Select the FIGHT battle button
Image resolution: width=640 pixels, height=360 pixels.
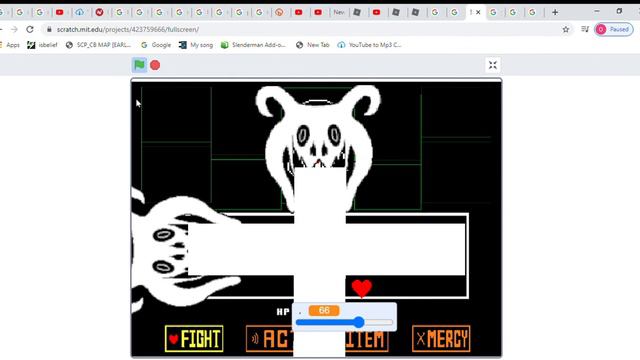coord(194,338)
